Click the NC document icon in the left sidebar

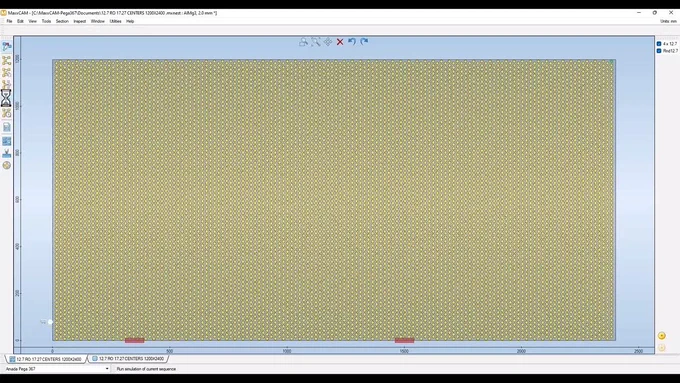click(x=7, y=127)
